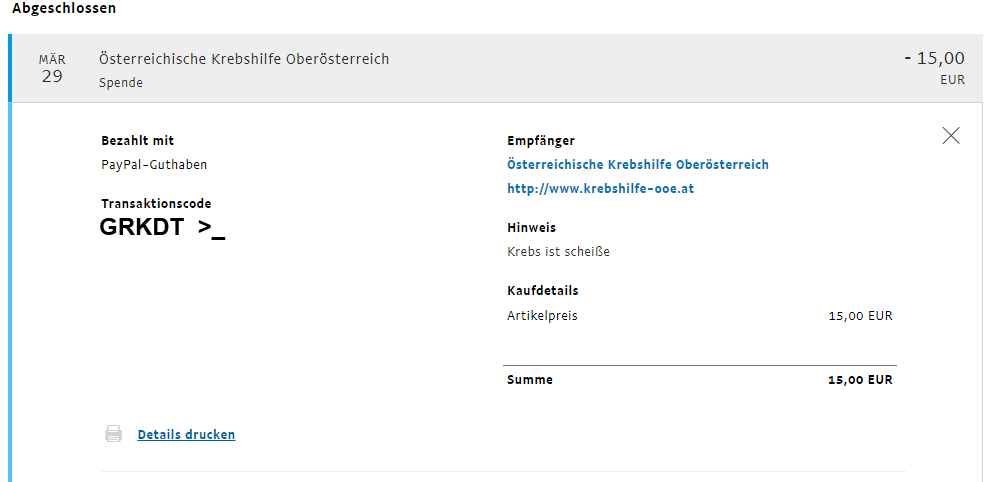
Task: Visit the http://www.krebshilfe-ooe.at link
Action: (600, 189)
